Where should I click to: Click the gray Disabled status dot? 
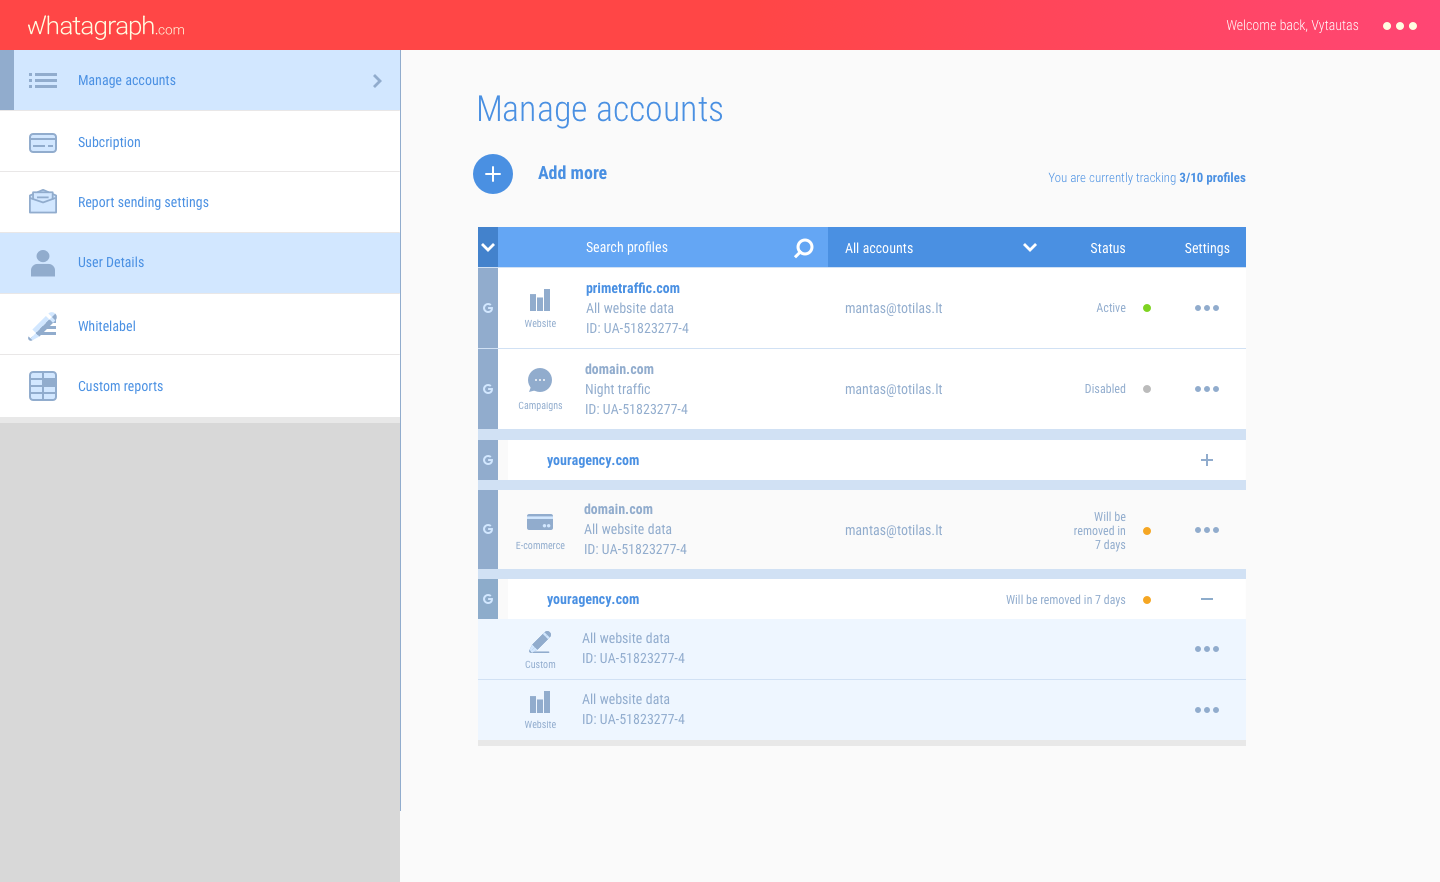[x=1147, y=389]
